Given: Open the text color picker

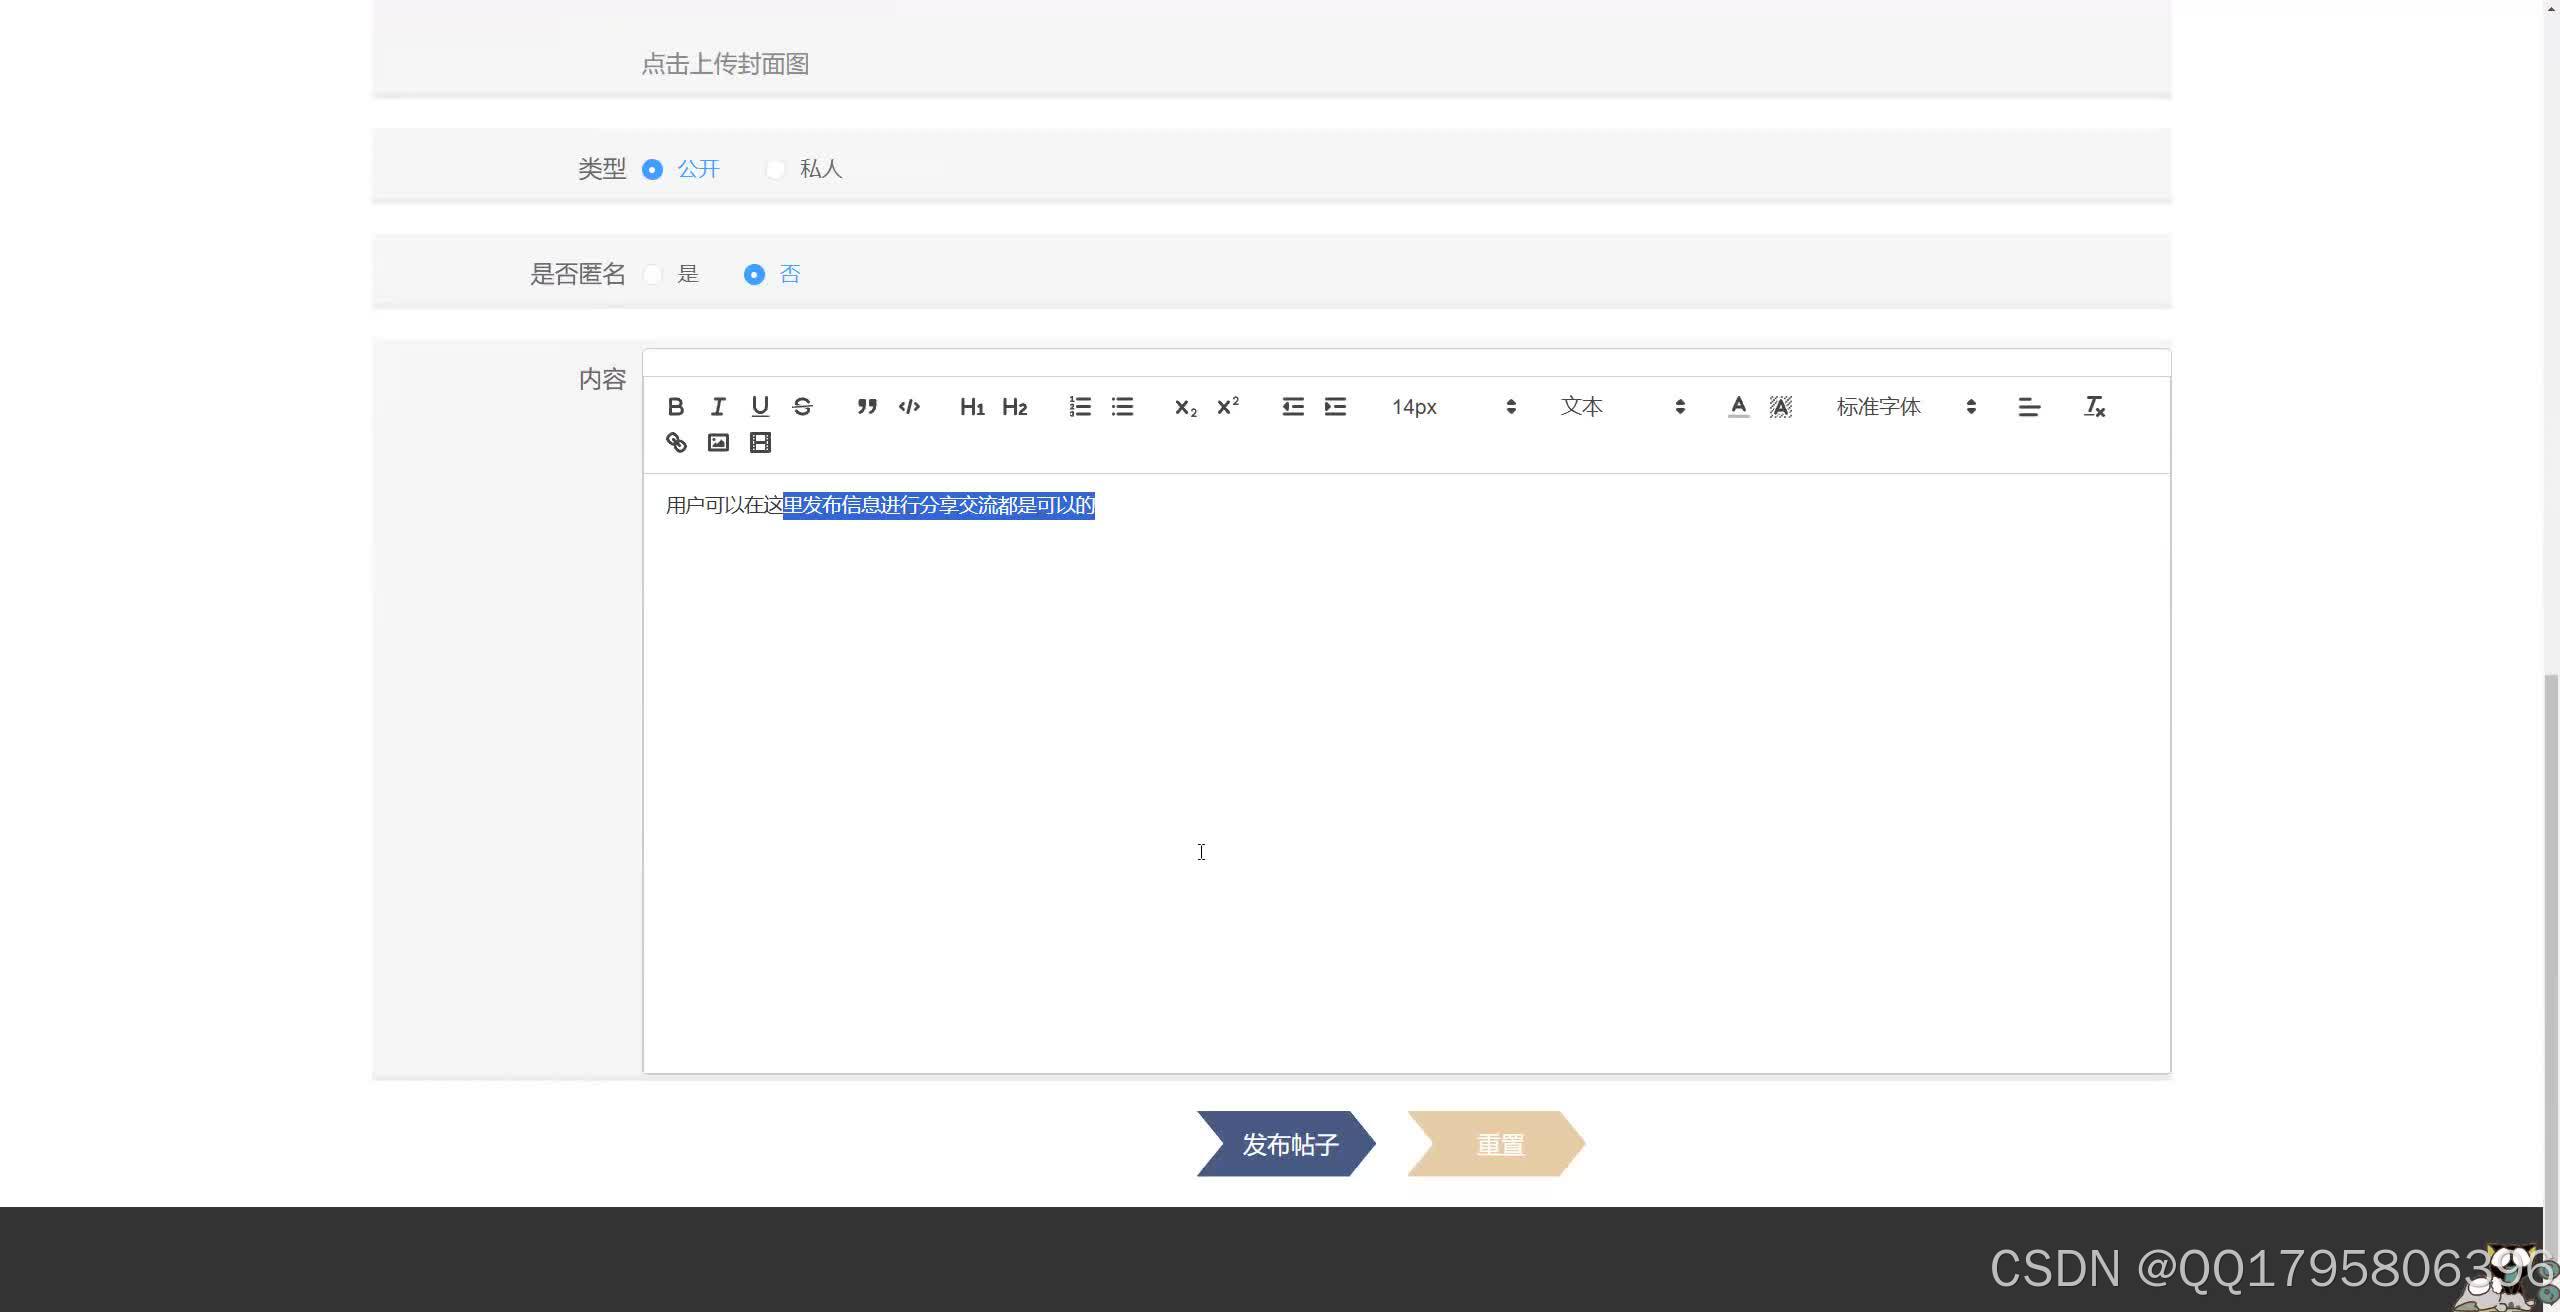Looking at the screenshot, I should click(x=1738, y=407).
